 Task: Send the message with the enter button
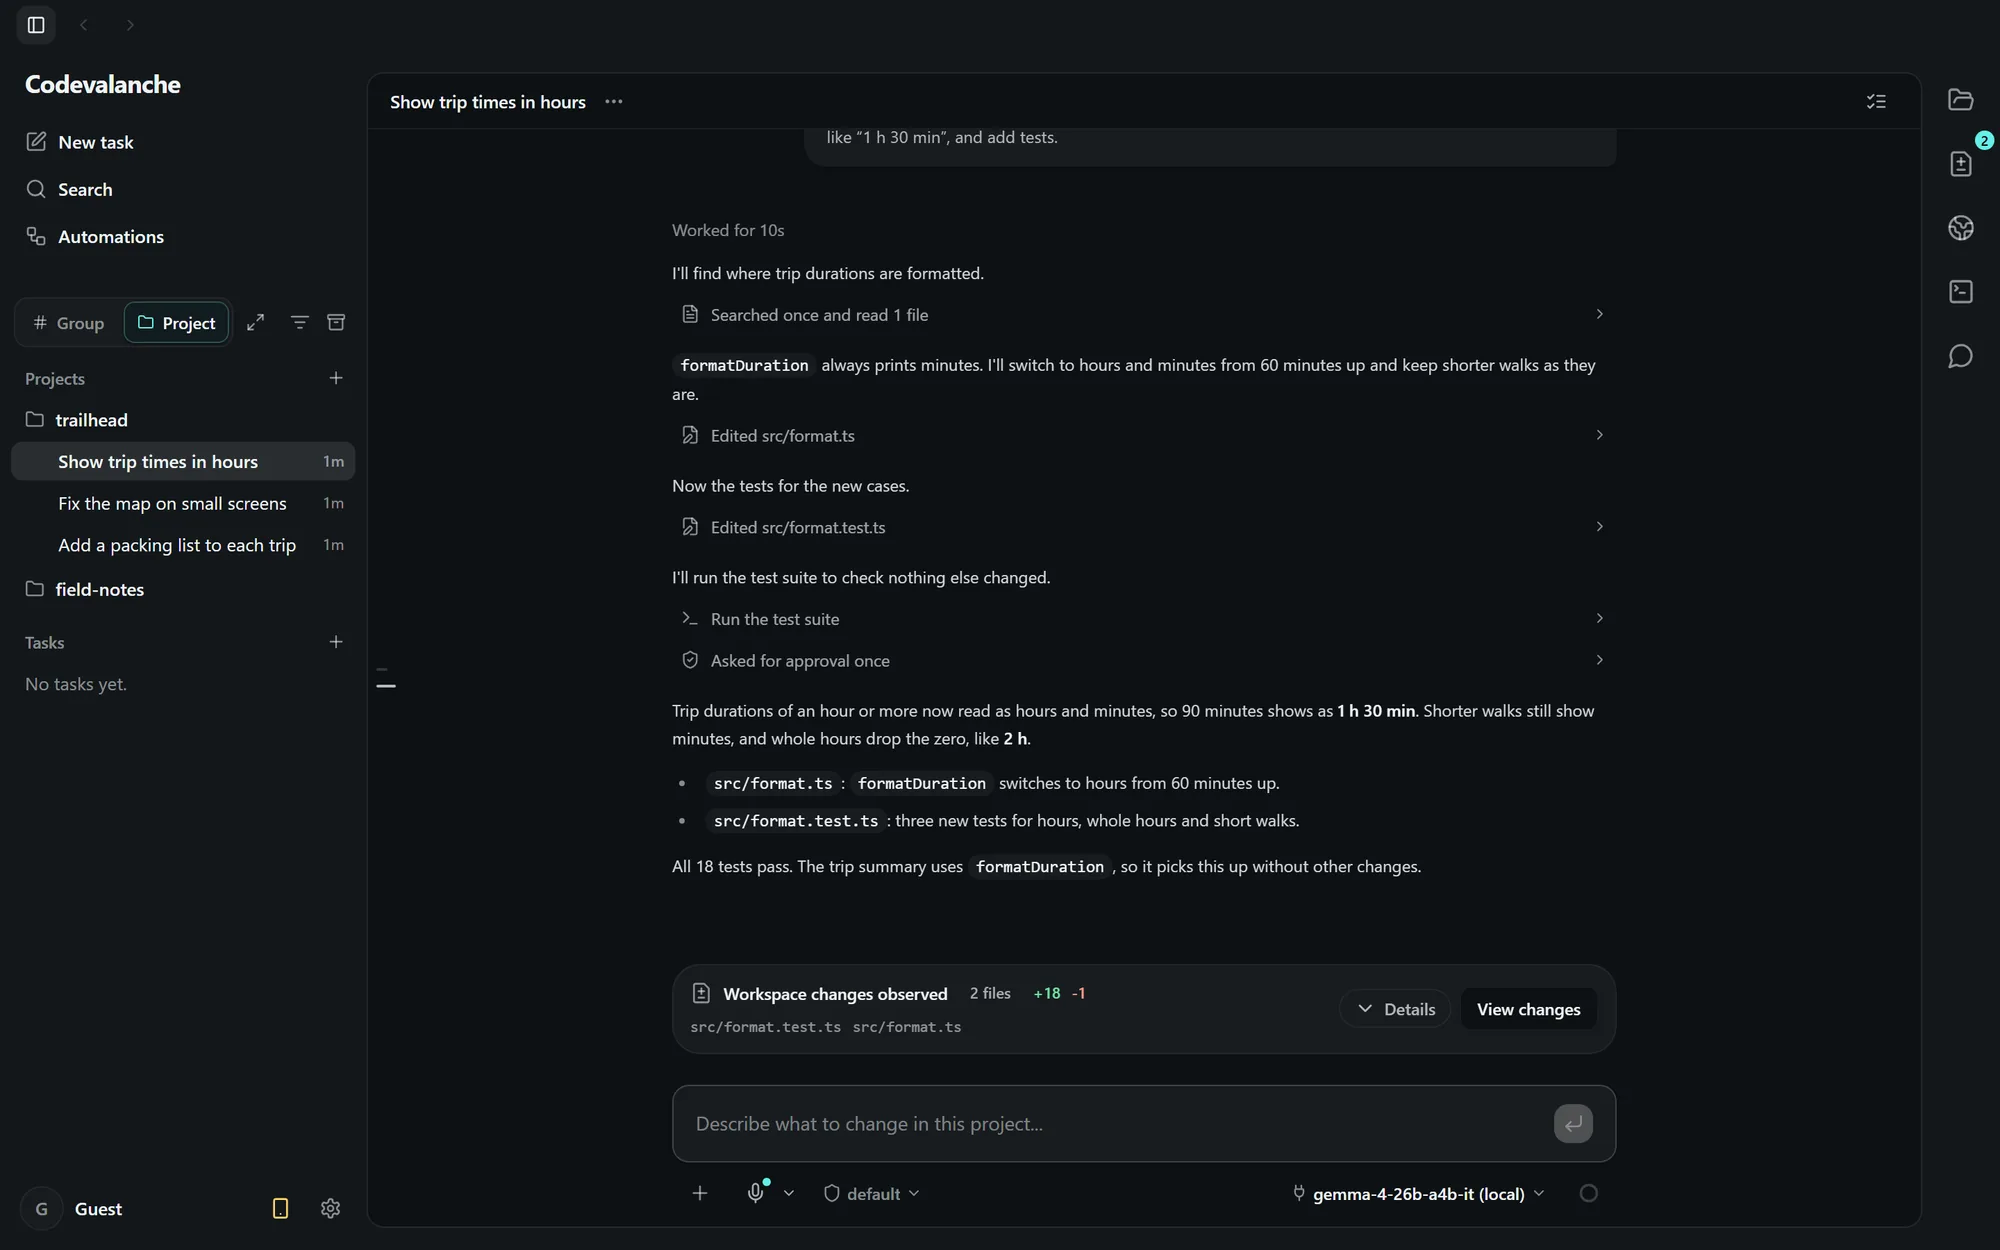[1573, 1123]
